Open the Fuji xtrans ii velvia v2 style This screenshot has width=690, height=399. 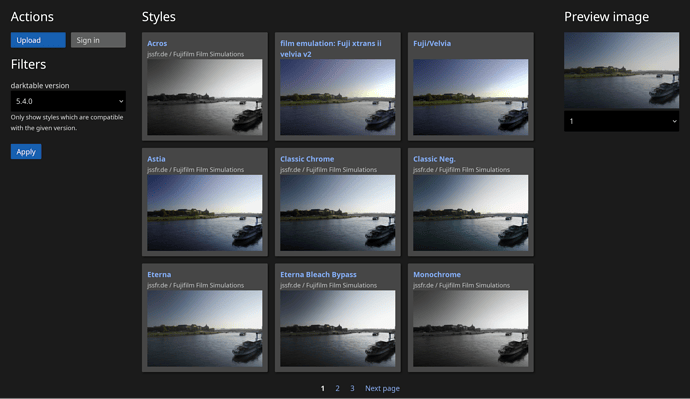[330, 48]
